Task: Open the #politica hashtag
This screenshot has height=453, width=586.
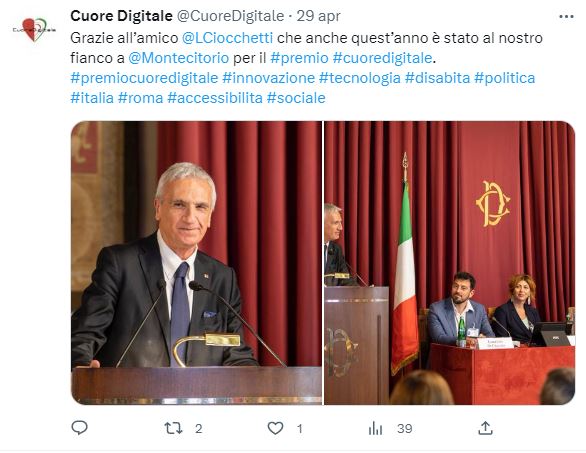Action: pyautogui.click(x=505, y=78)
